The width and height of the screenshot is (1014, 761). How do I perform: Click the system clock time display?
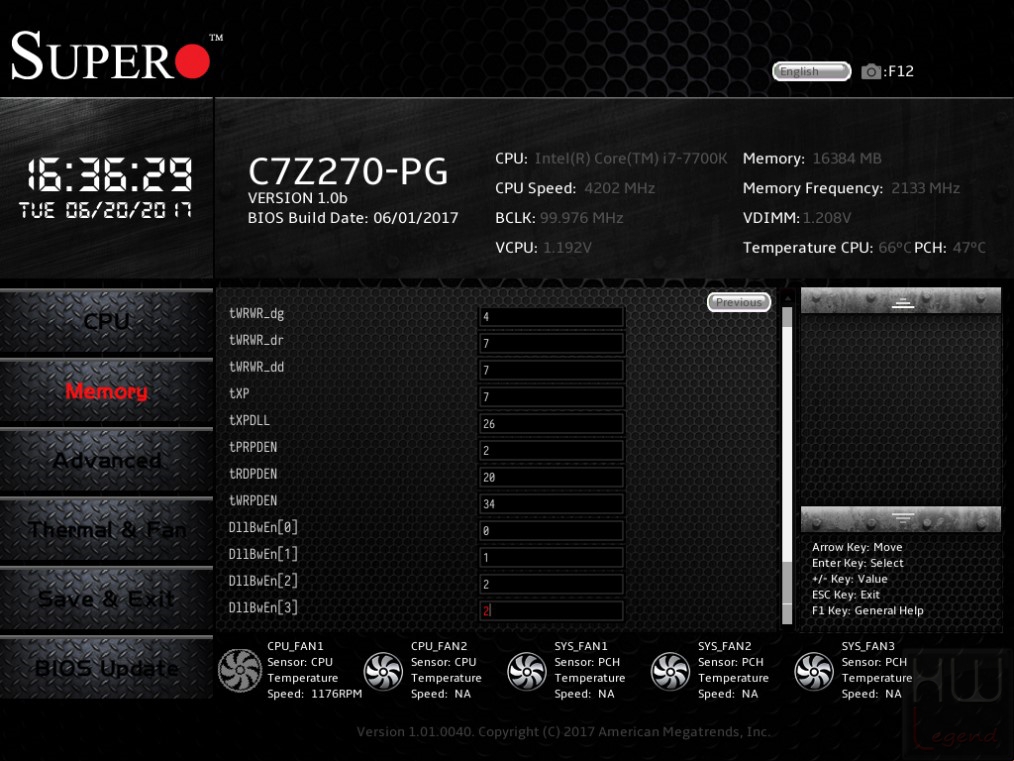coord(109,175)
